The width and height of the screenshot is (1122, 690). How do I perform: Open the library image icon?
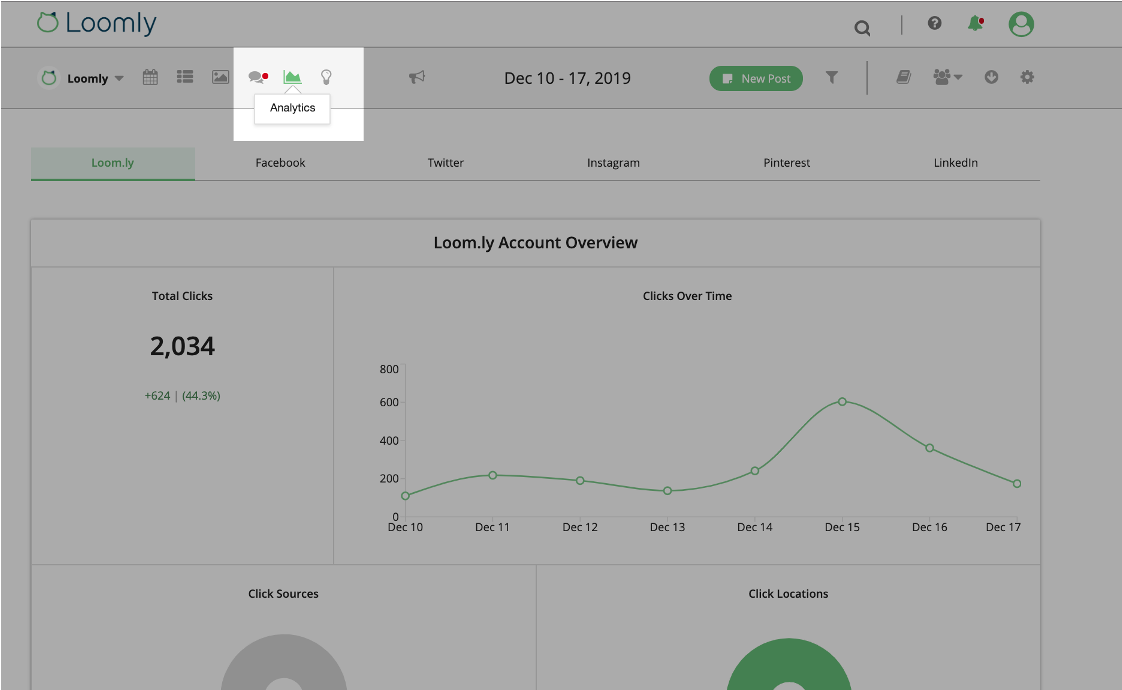pos(220,77)
